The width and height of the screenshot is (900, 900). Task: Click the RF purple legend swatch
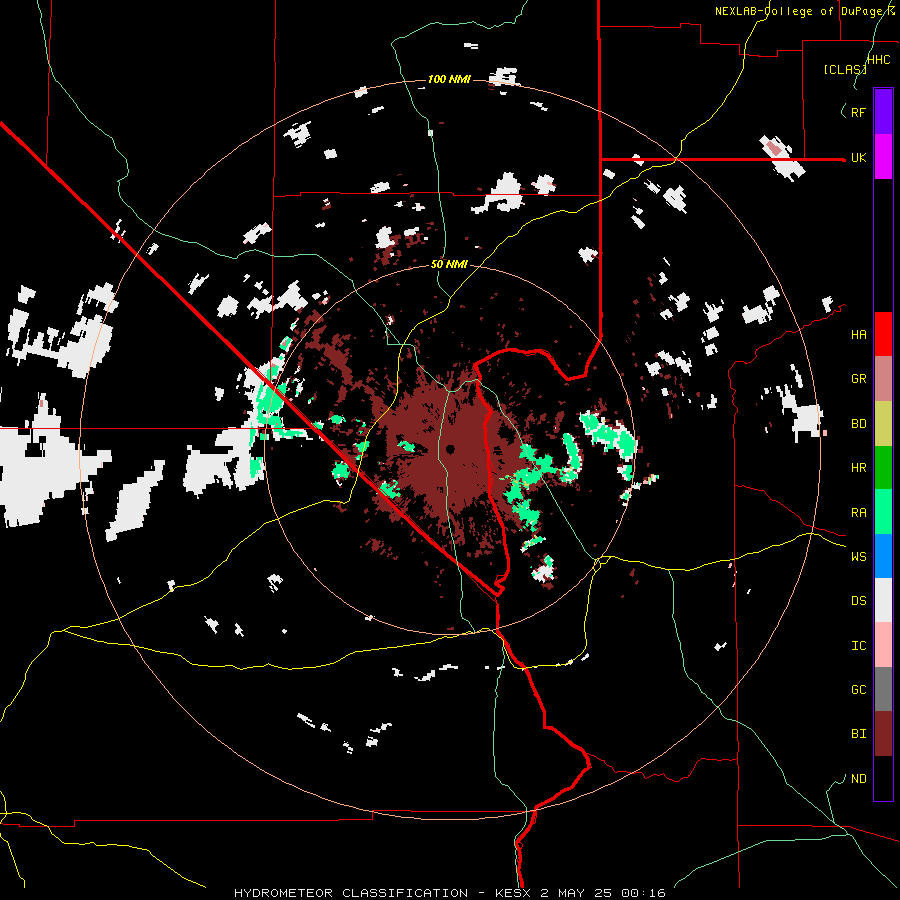[883, 112]
